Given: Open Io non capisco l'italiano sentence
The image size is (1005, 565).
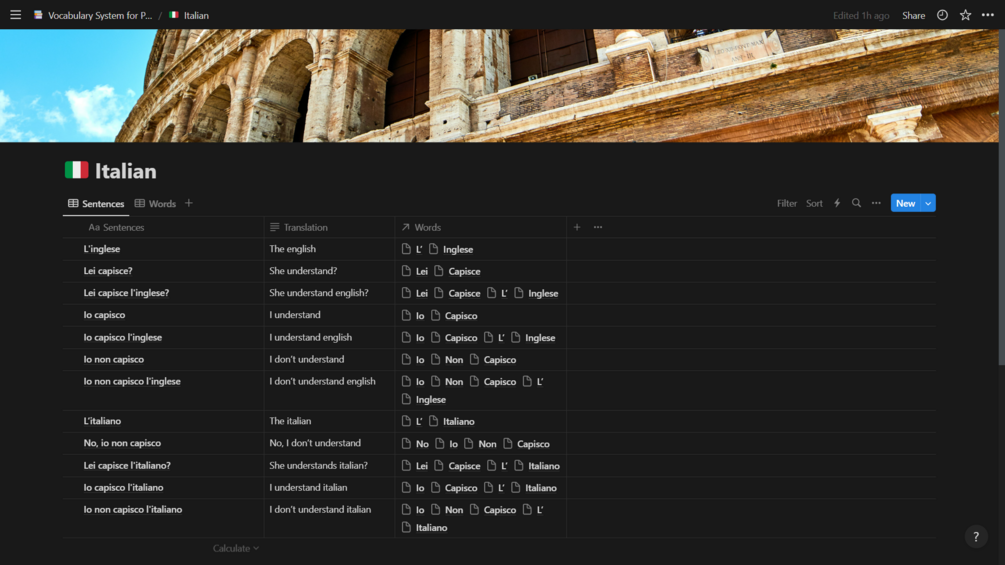Looking at the screenshot, I should point(133,510).
